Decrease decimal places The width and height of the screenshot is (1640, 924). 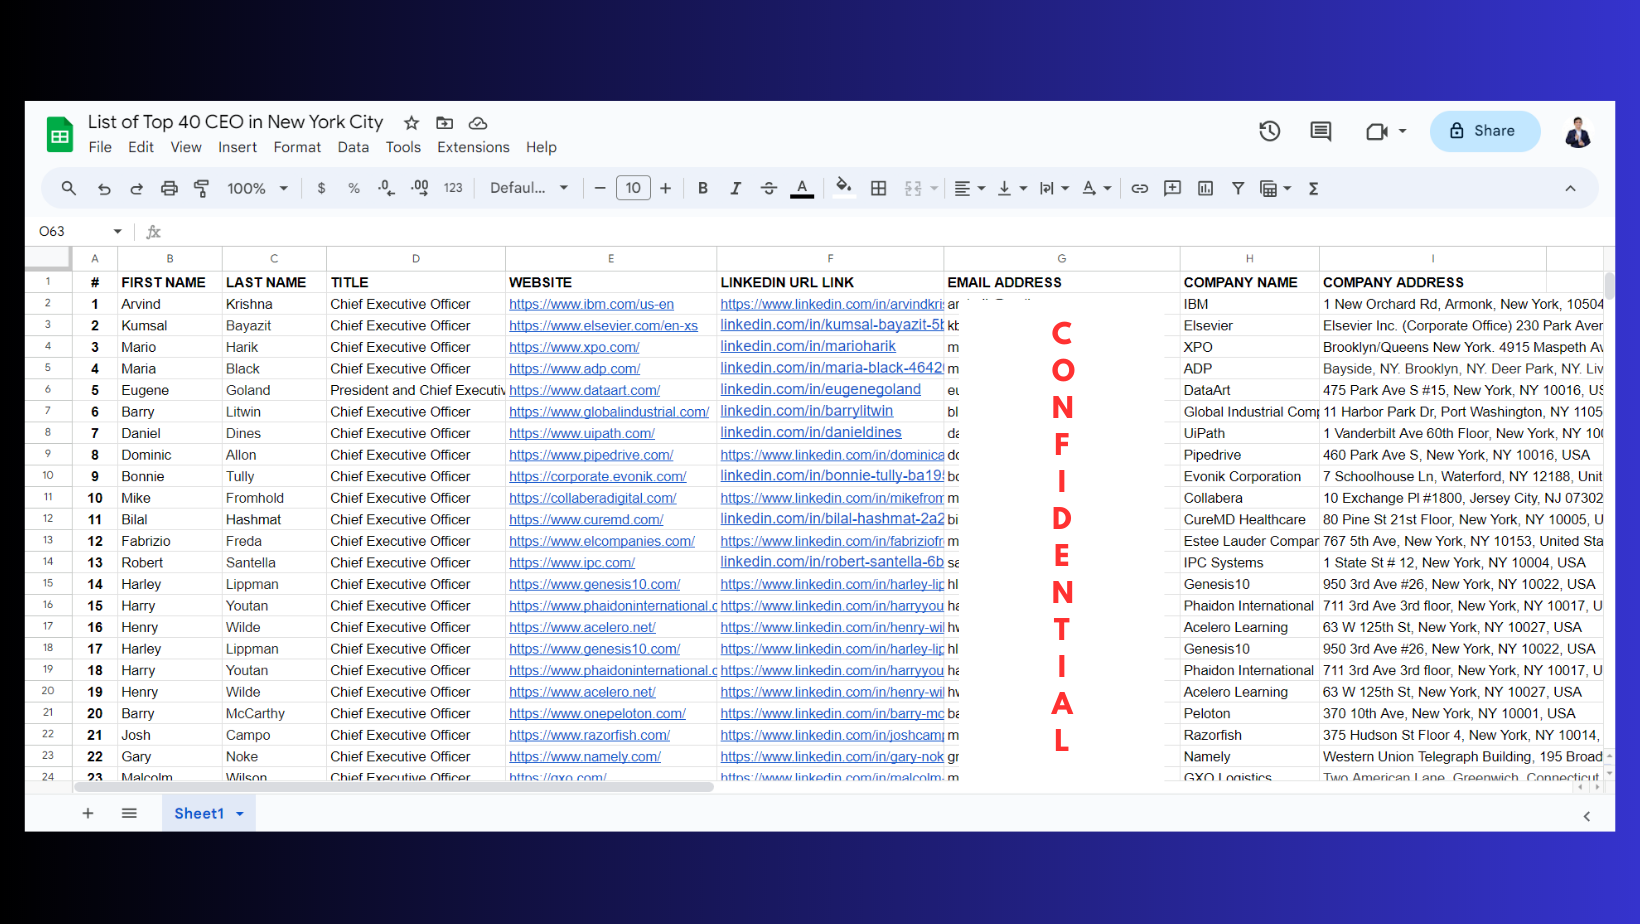(386, 188)
